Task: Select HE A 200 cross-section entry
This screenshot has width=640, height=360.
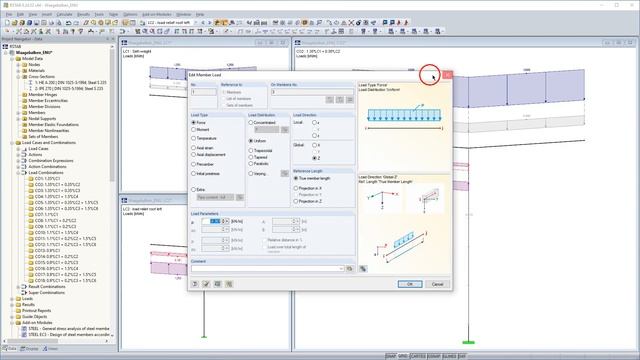Action: (70, 82)
